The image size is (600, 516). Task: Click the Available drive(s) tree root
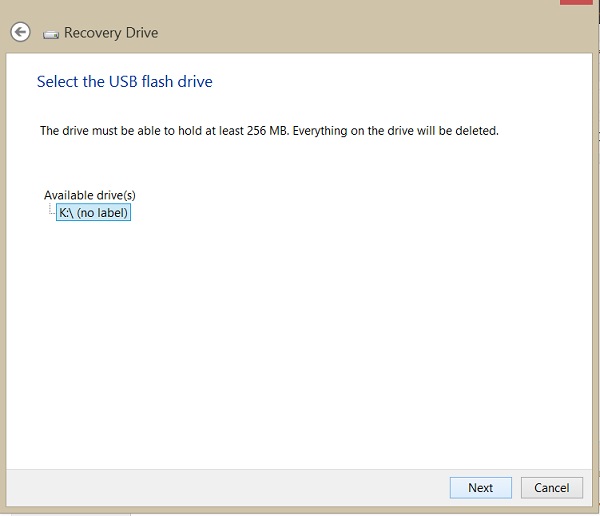pyautogui.click(x=90, y=195)
